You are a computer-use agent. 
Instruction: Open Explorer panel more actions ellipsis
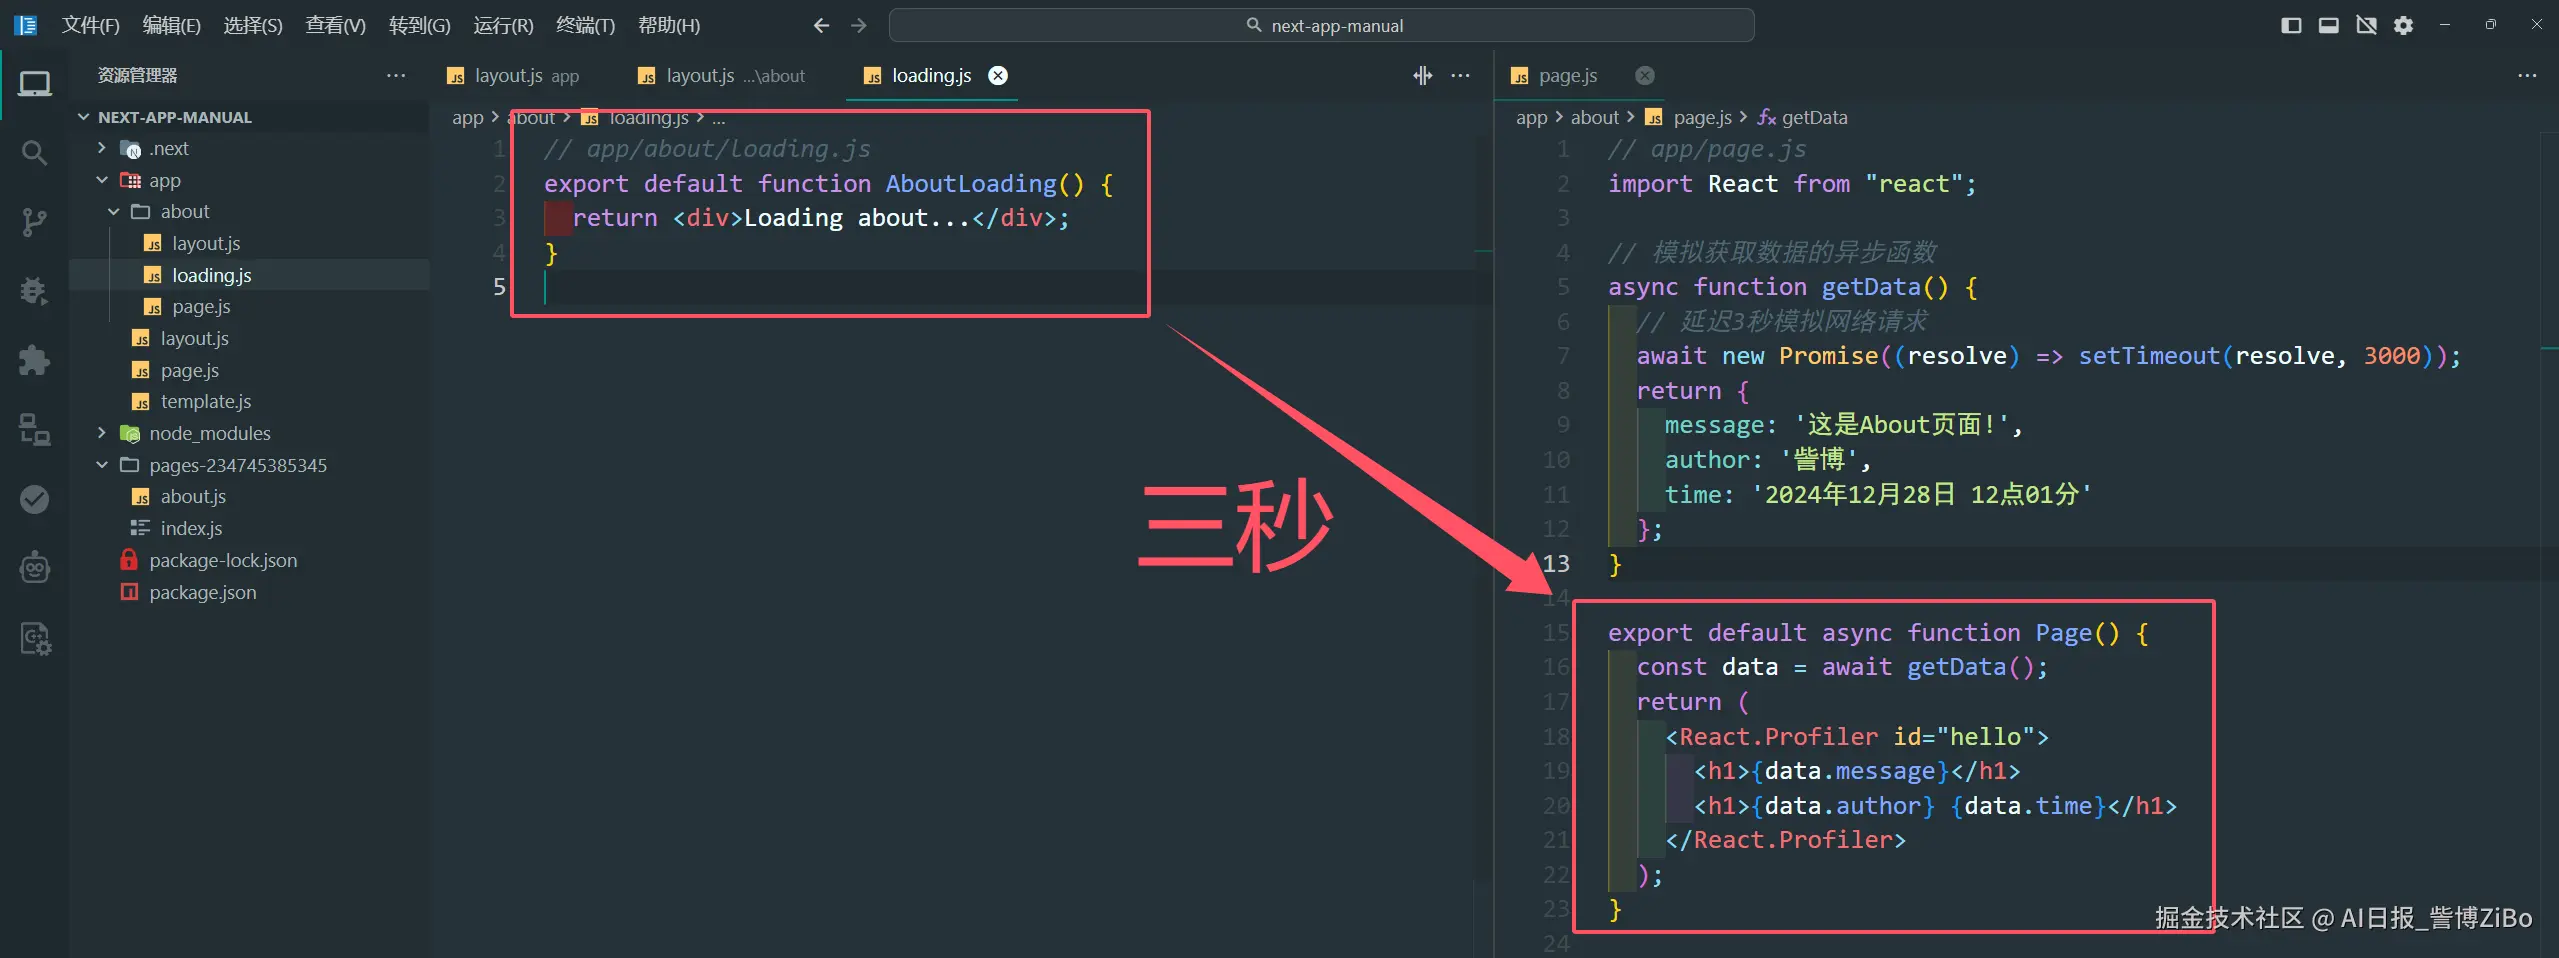pos(396,75)
